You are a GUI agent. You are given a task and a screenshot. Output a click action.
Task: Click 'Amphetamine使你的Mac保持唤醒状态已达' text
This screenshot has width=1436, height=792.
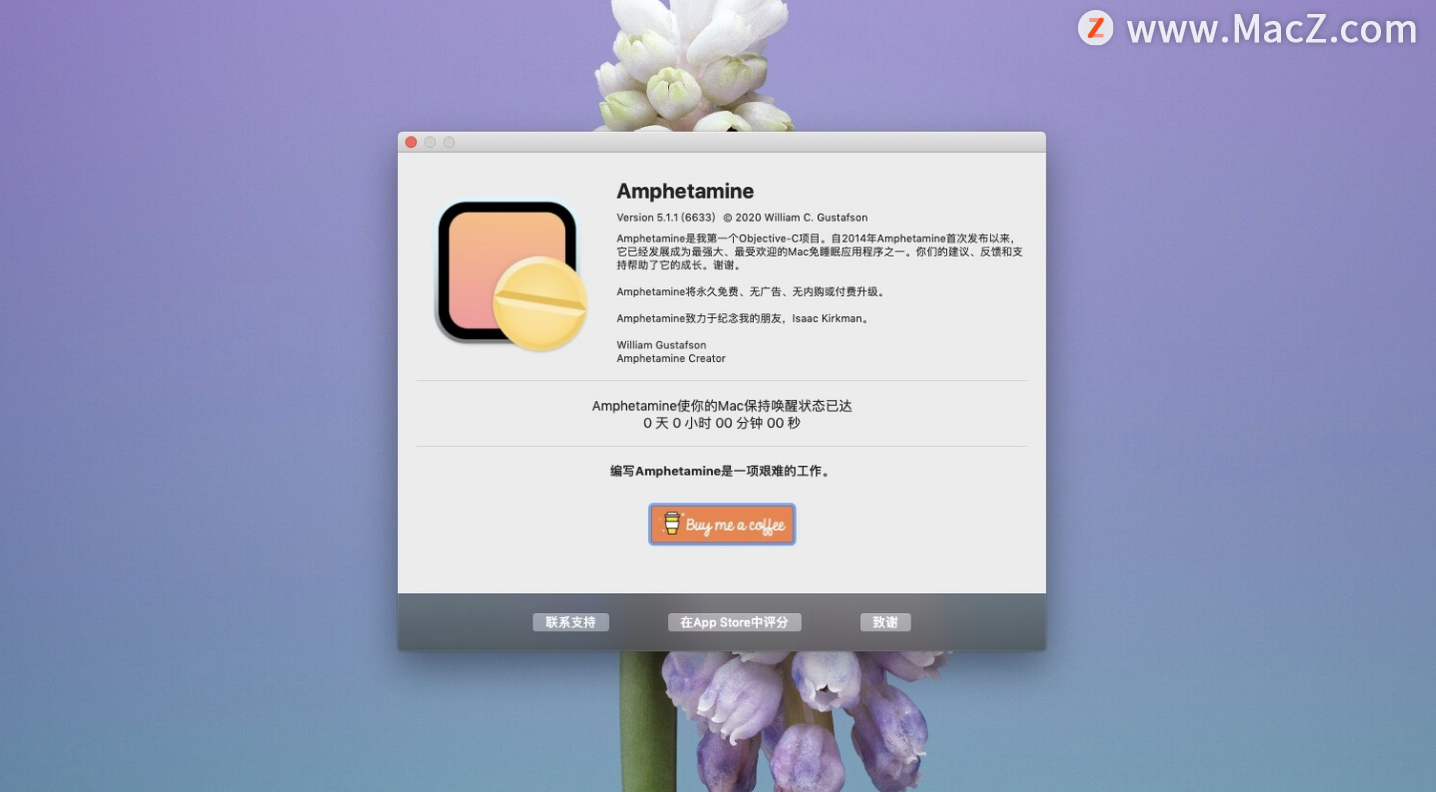(x=722, y=406)
